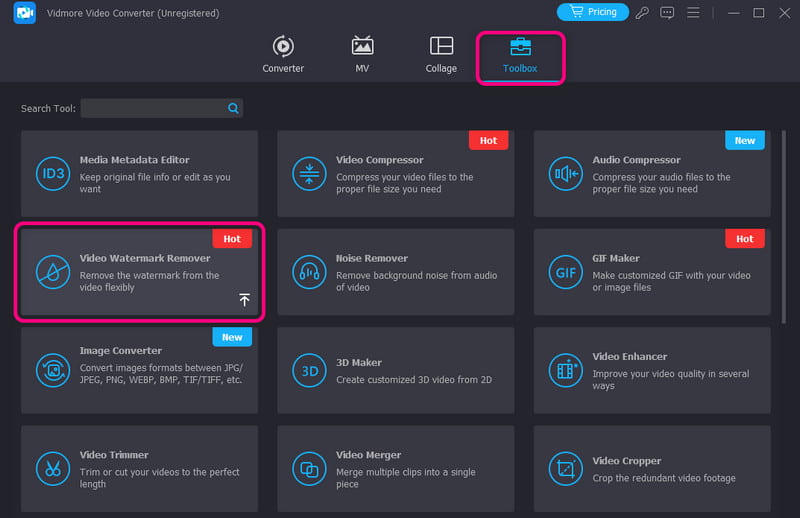Launch the Video Compressor tool icon
Image resolution: width=800 pixels, height=518 pixels.
(x=308, y=173)
